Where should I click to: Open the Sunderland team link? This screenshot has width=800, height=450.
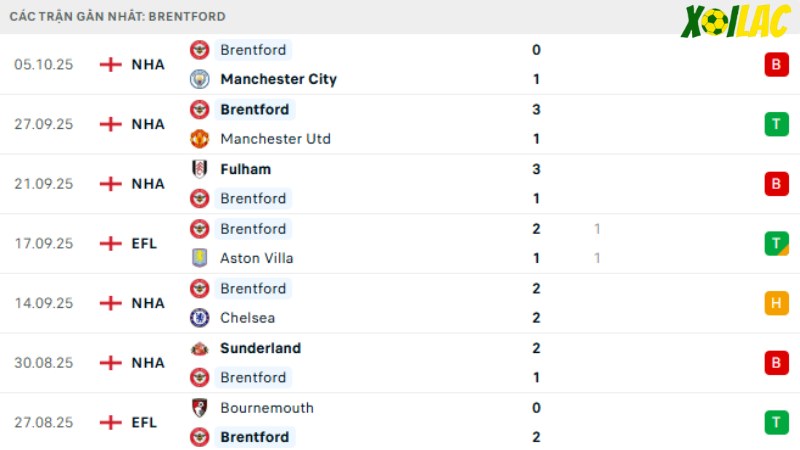pos(261,348)
